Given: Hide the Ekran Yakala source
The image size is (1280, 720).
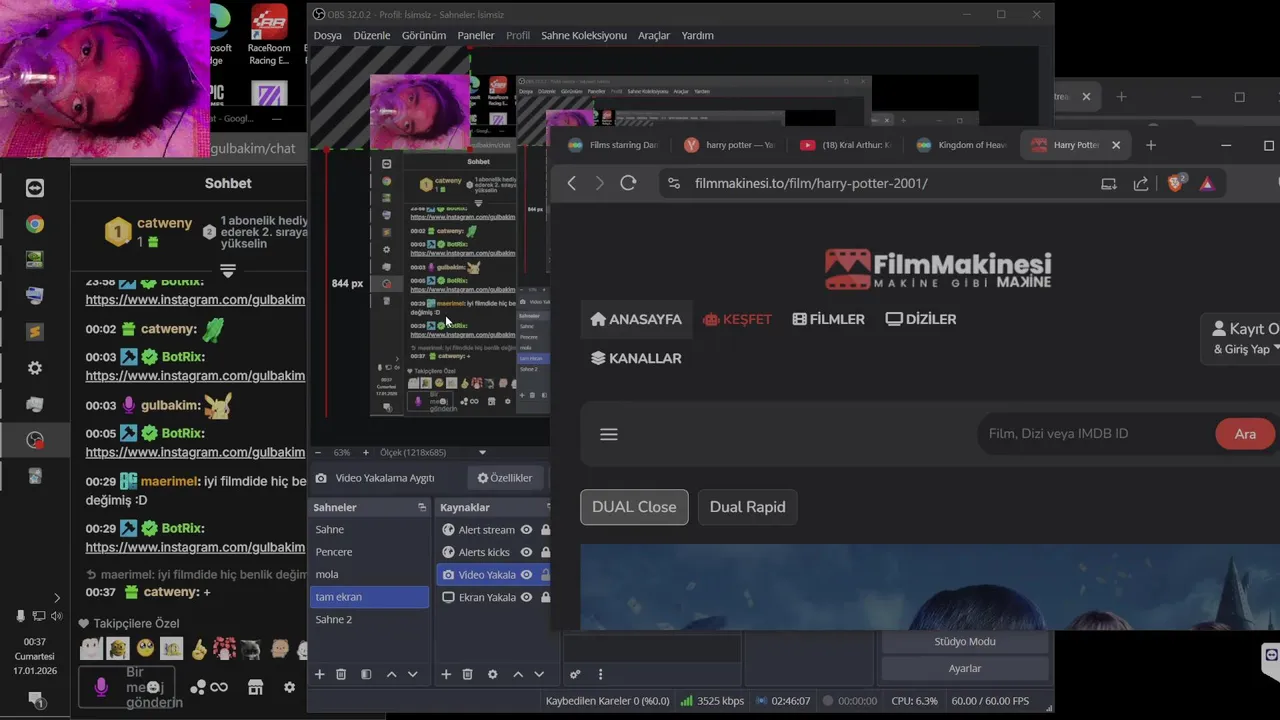Looking at the screenshot, I should tap(526, 597).
